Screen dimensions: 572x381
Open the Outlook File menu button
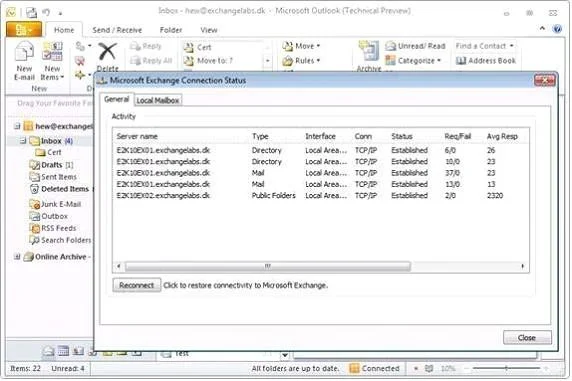(x=24, y=30)
